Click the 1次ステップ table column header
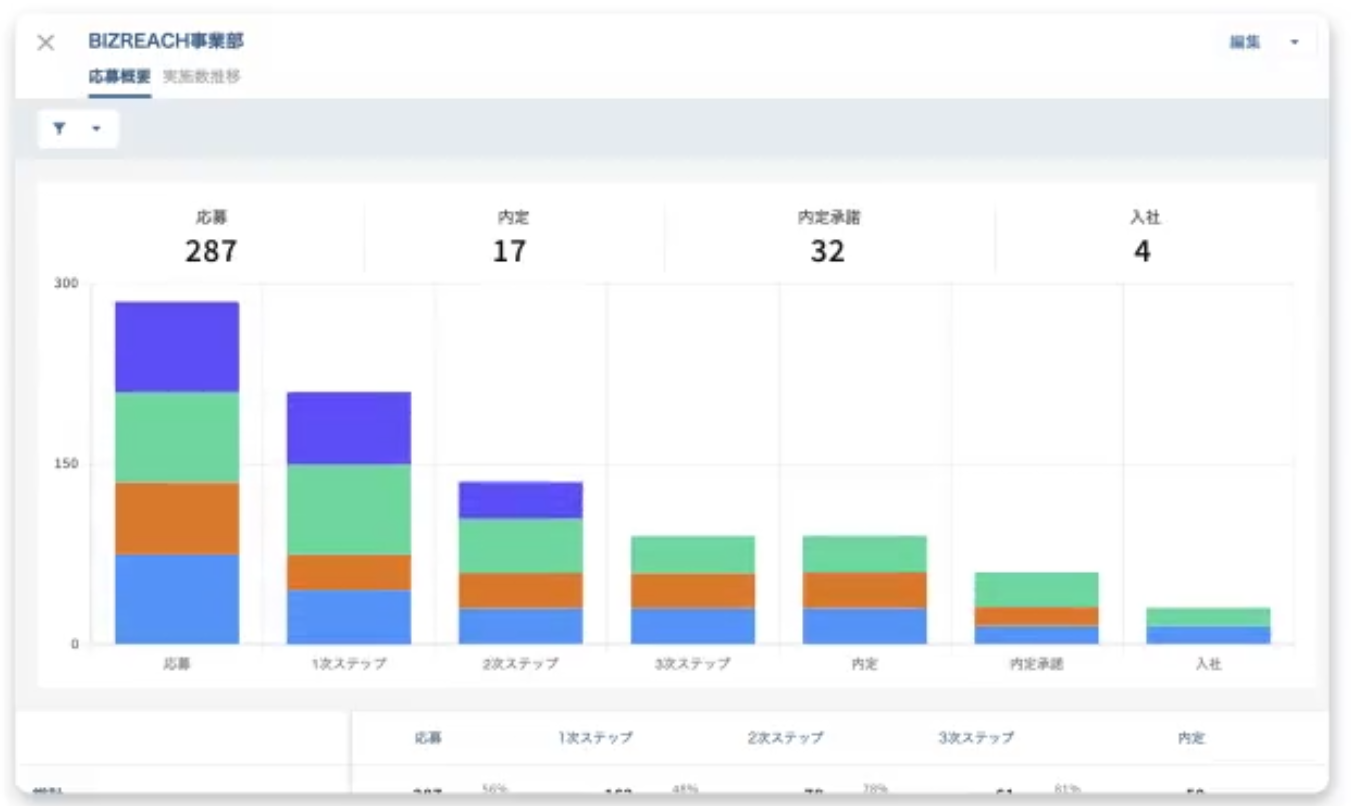1351x806 pixels. pyautogui.click(x=595, y=738)
